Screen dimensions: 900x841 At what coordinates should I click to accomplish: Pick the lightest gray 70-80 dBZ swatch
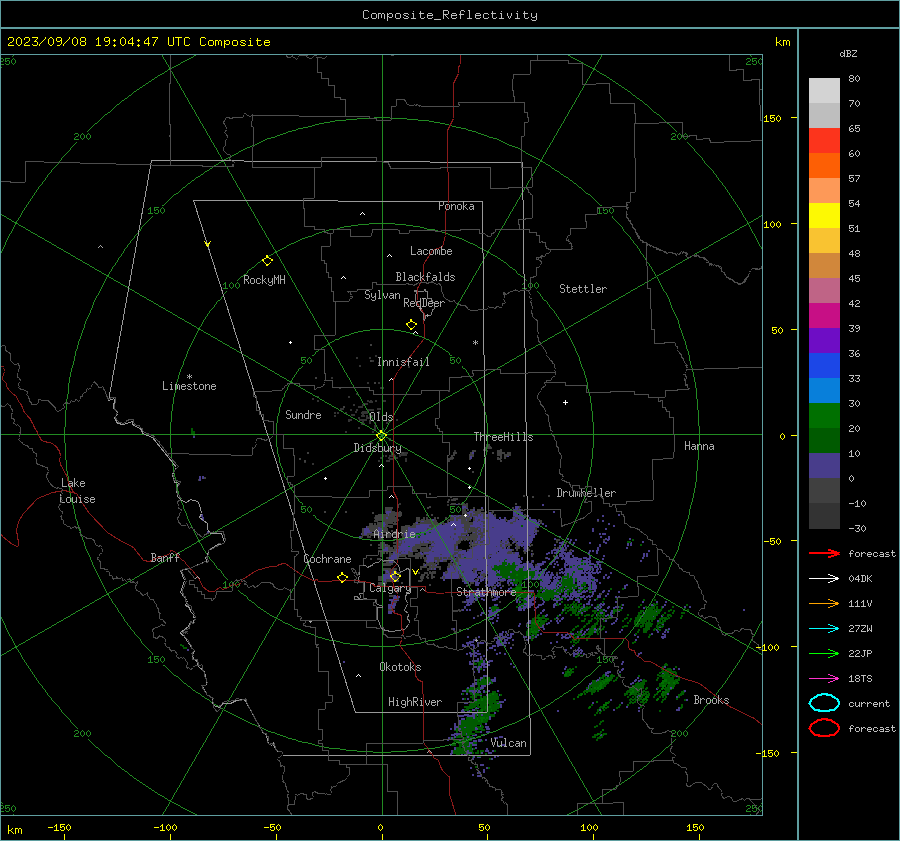click(824, 91)
